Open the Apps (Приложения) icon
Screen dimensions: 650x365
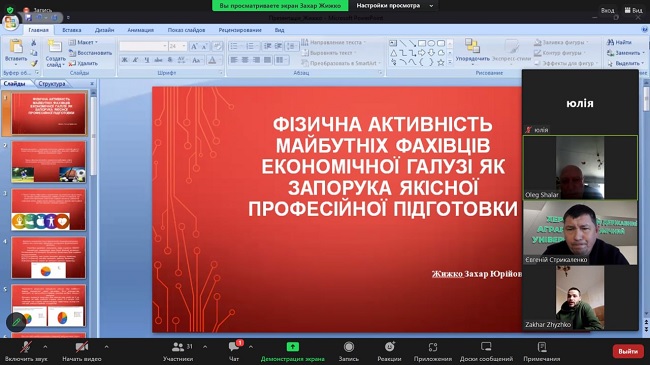(x=433, y=347)
